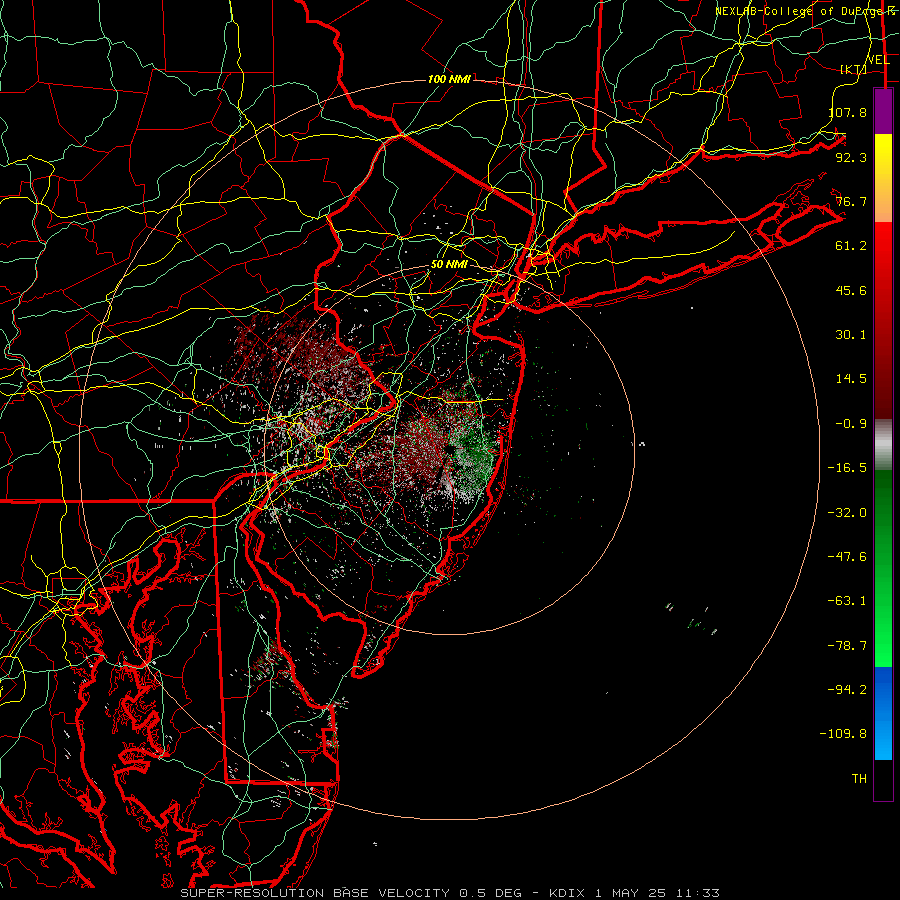Click the purple segment of the color bar
This screenshot has width=900, height=900.
(883, 111)
